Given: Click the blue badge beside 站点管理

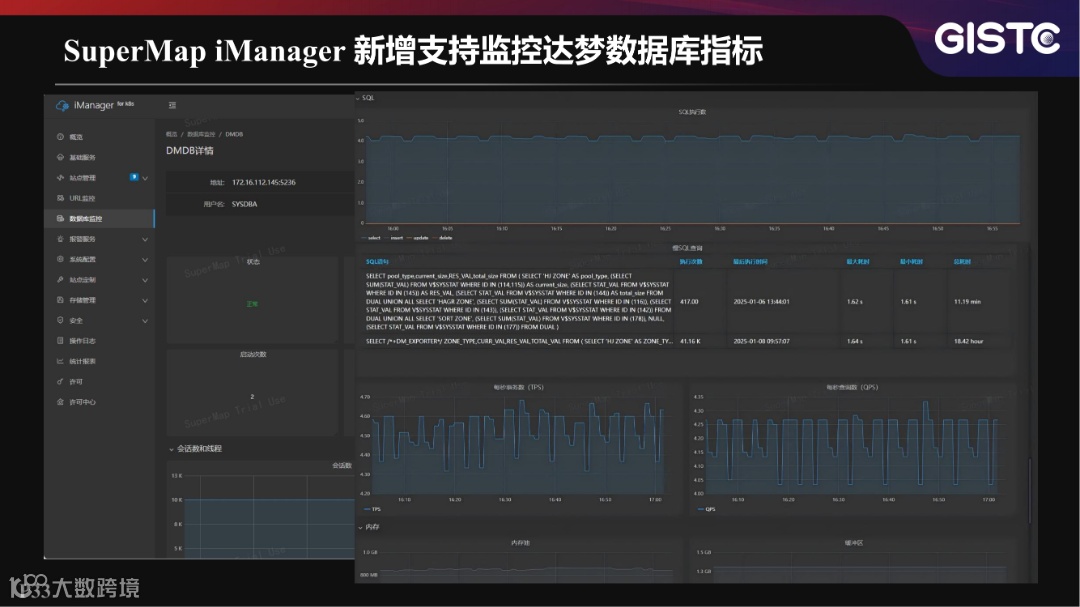Looking at the screenshot, I should click(x=134, y=177).
